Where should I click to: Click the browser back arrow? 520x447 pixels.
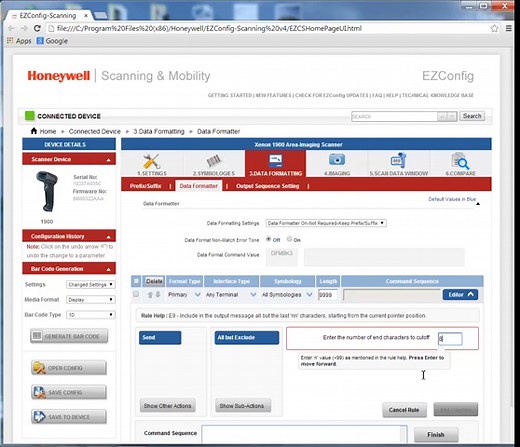[11, 28]
